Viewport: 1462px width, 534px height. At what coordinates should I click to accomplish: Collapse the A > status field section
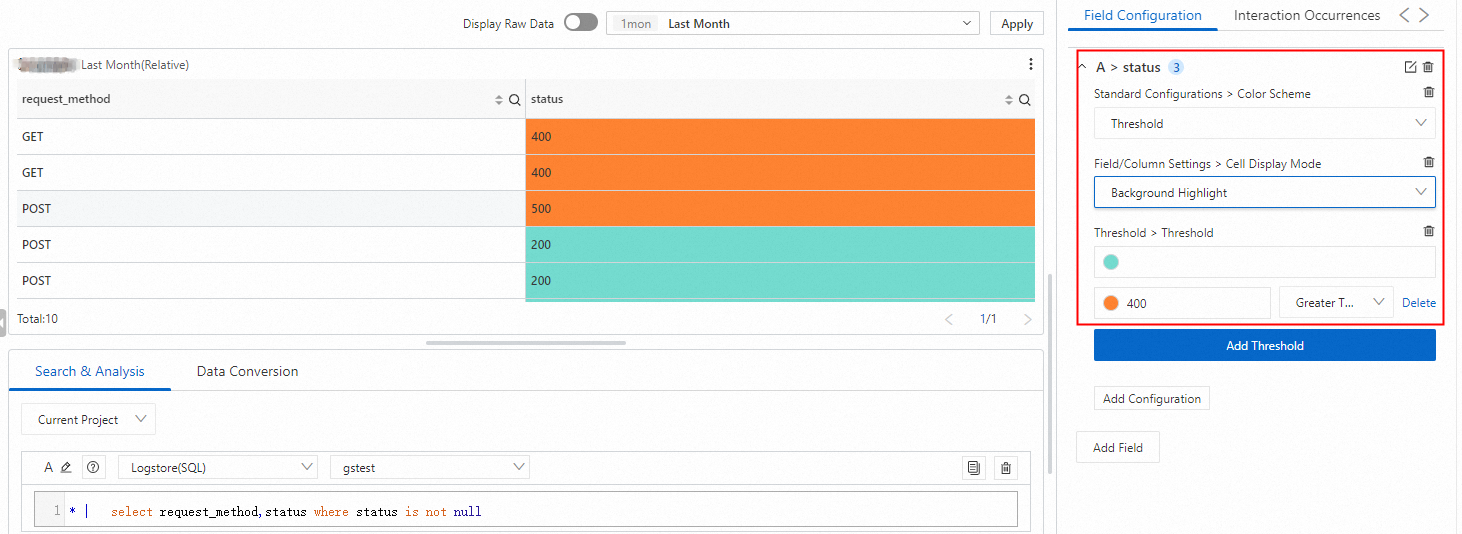(1081, 67)
